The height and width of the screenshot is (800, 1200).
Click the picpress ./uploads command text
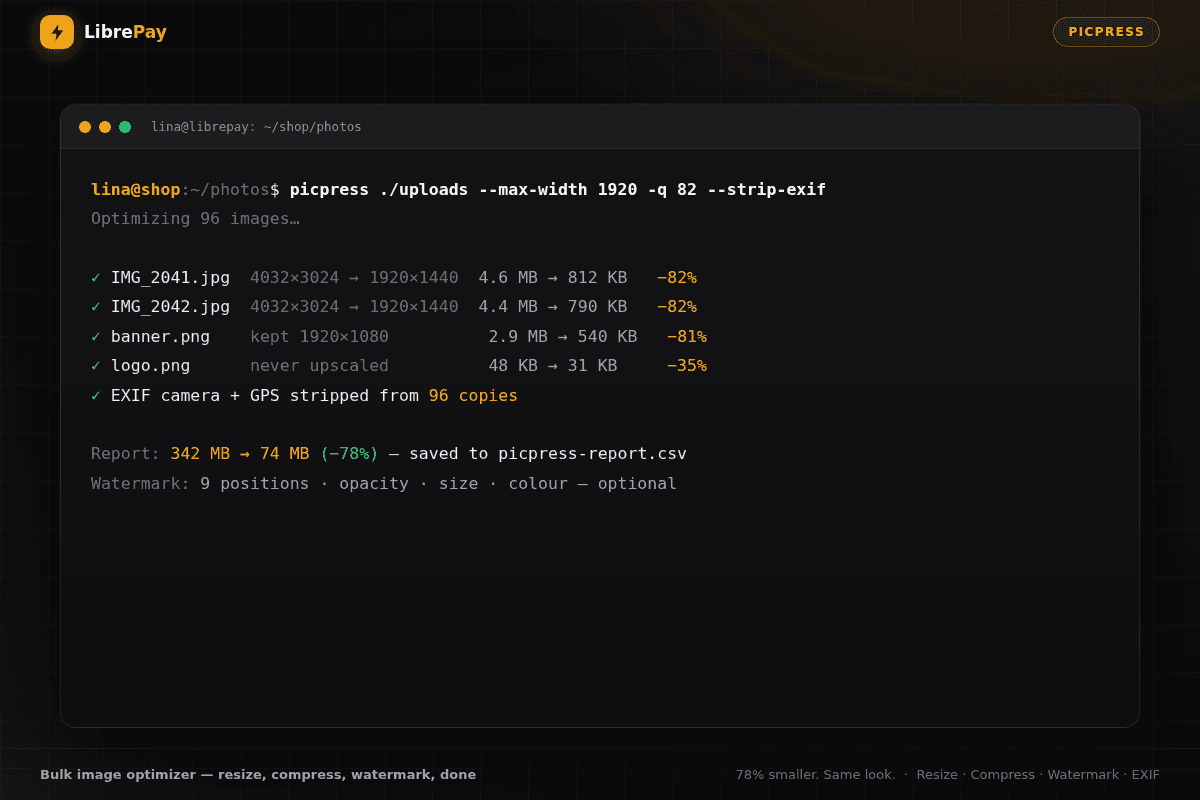tap(558, 190)
